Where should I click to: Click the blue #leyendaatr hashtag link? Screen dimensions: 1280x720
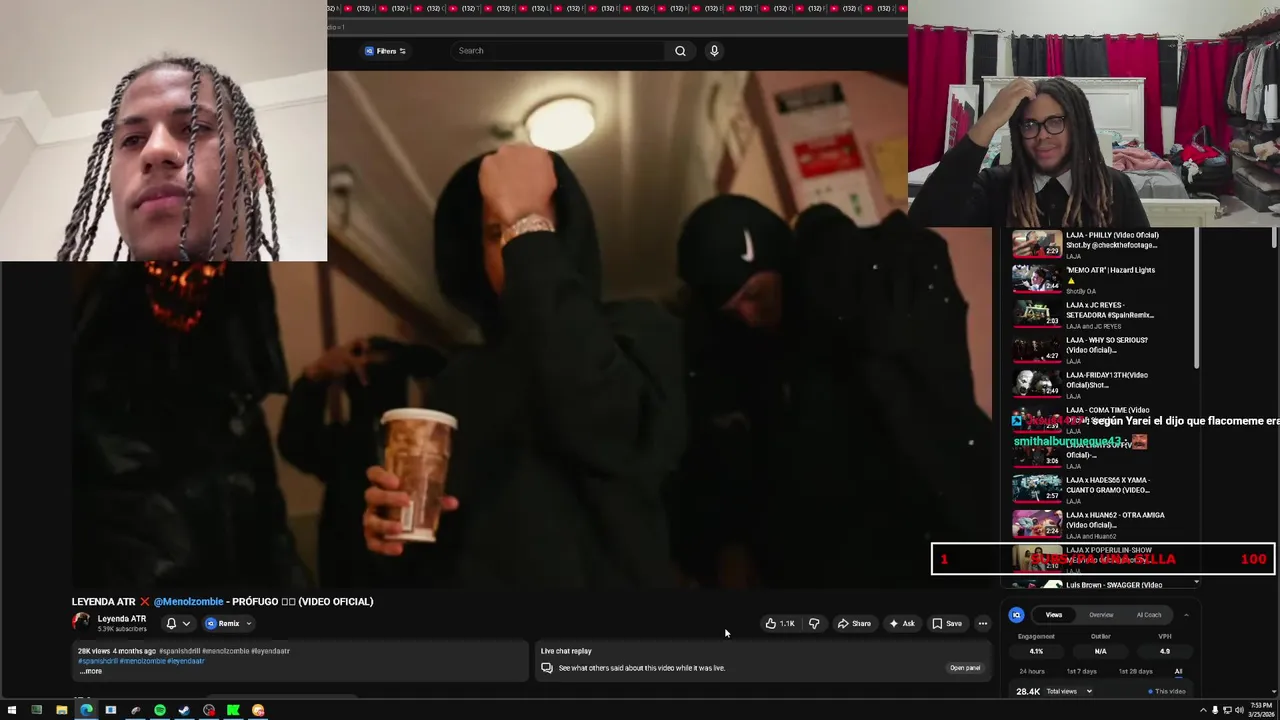click(x=186, y=661)
